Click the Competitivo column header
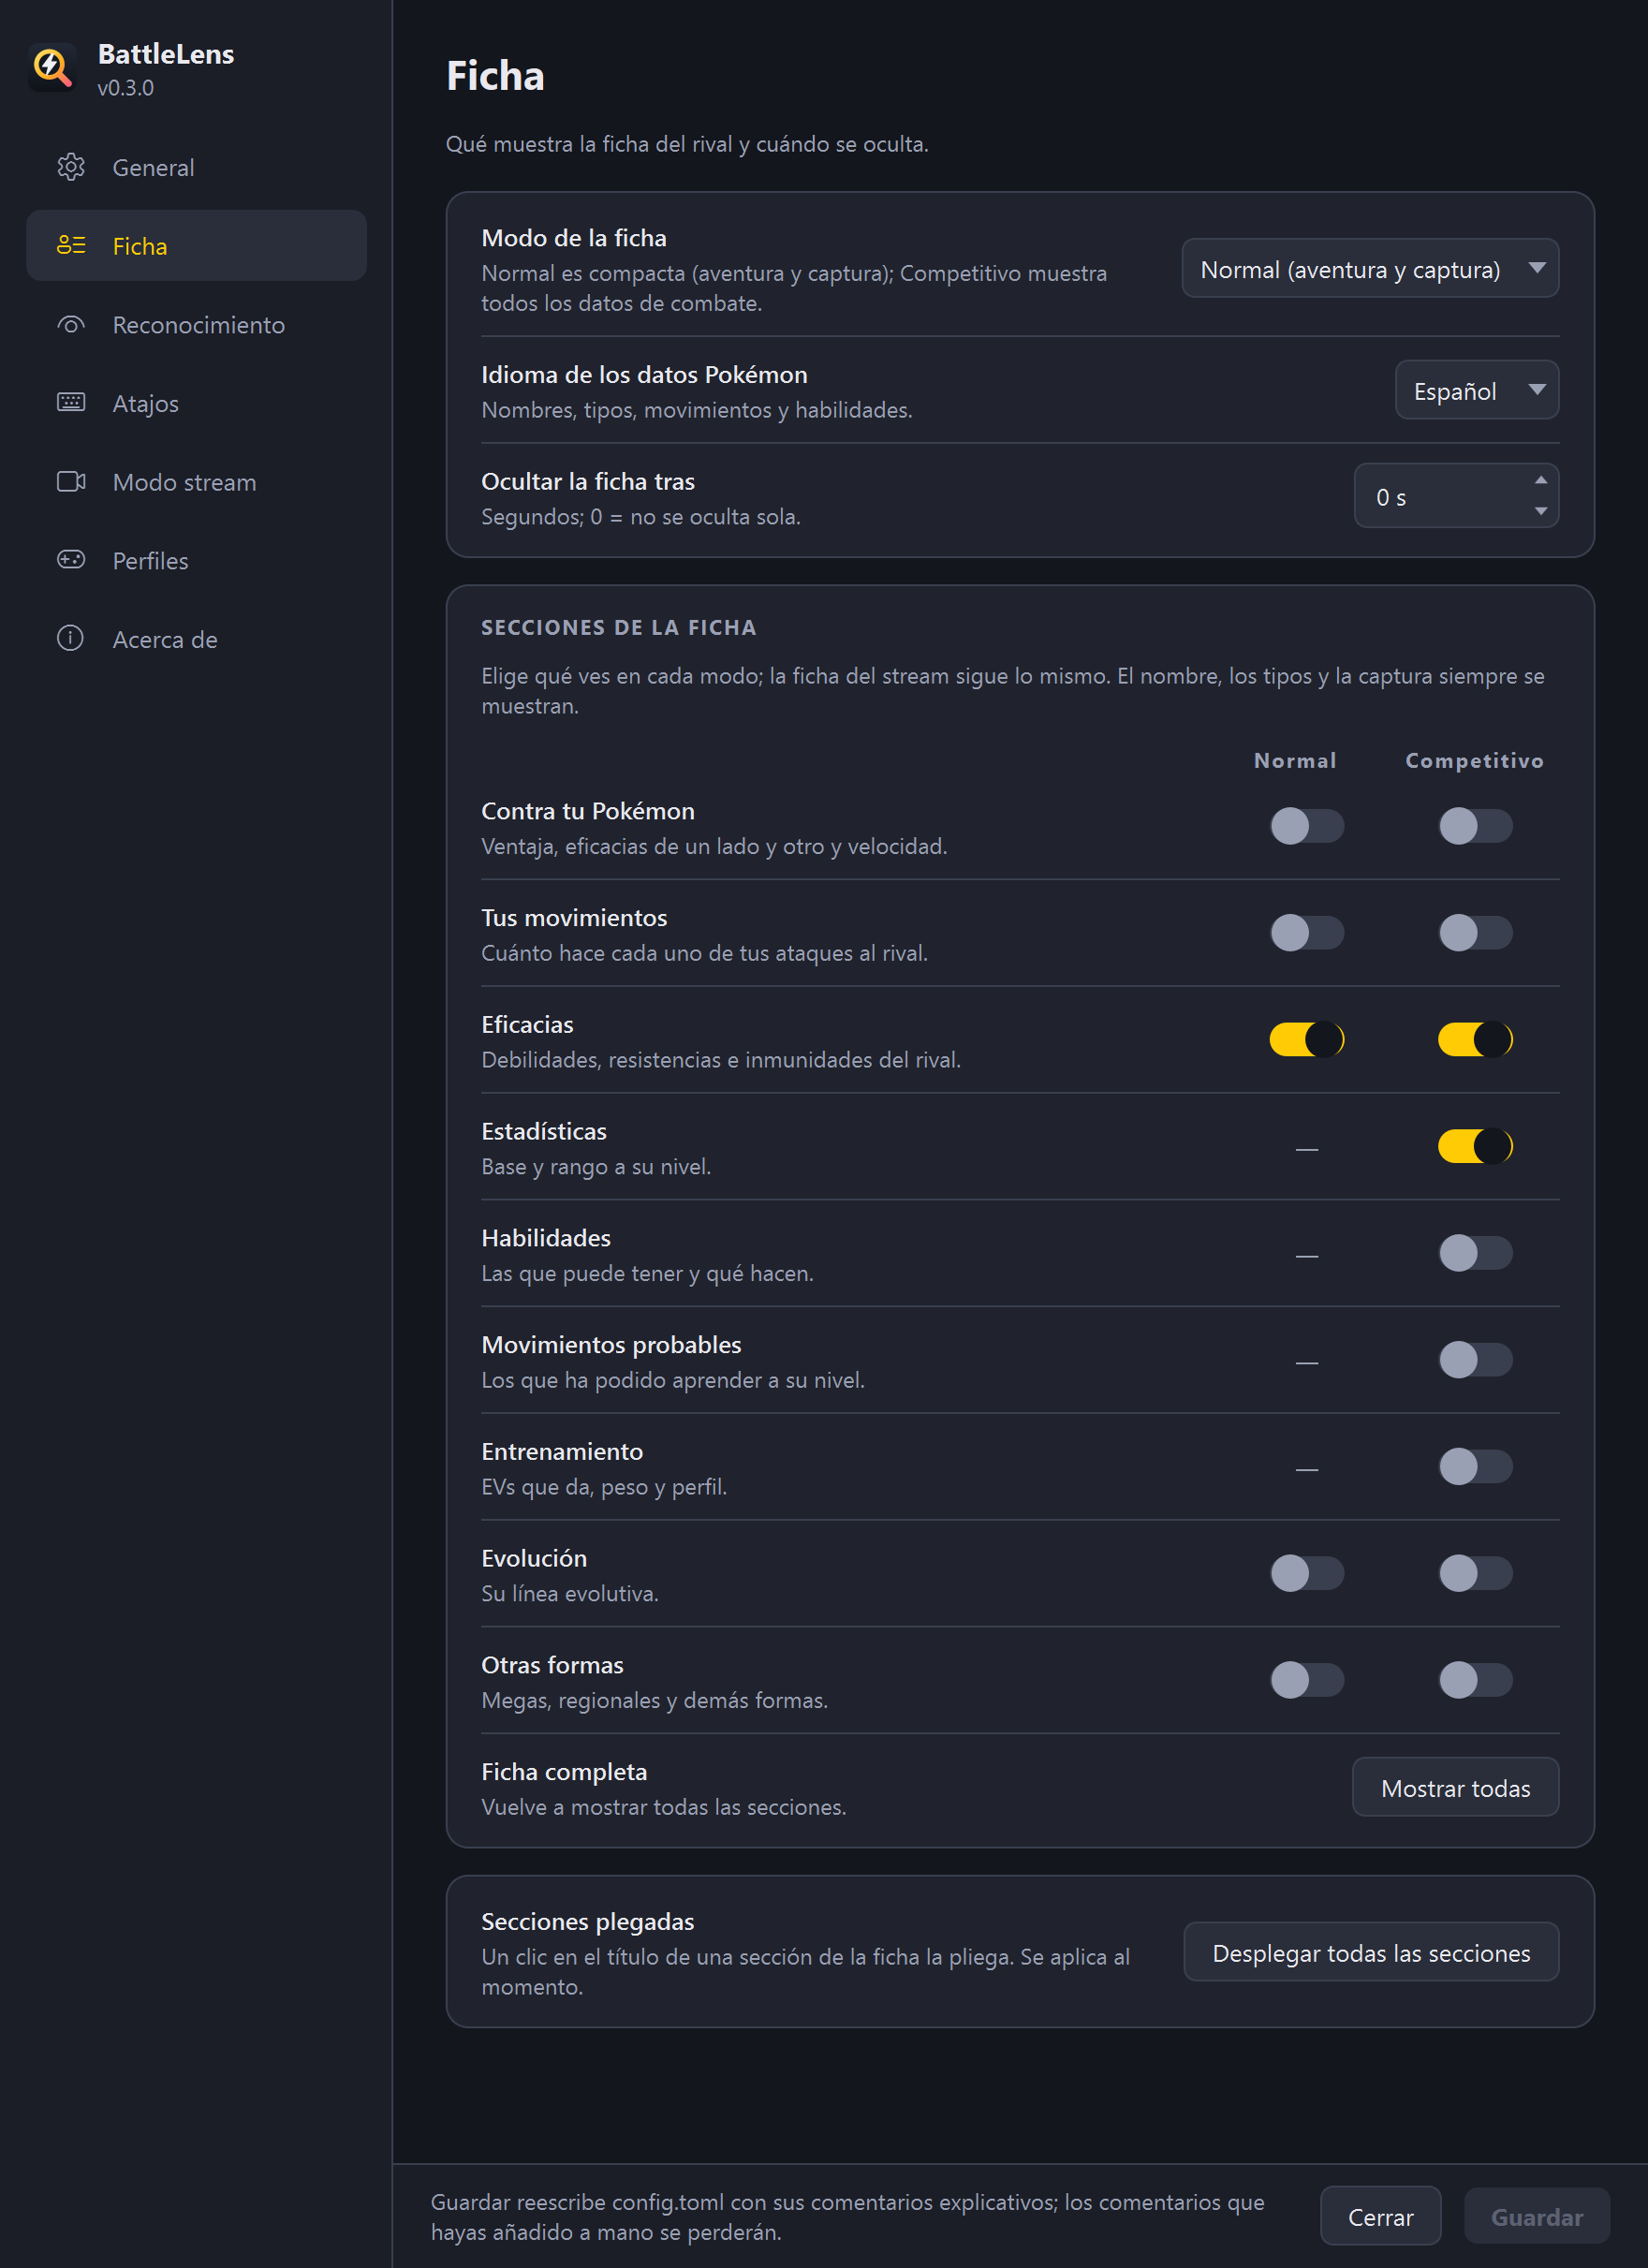 [1474, 761]
